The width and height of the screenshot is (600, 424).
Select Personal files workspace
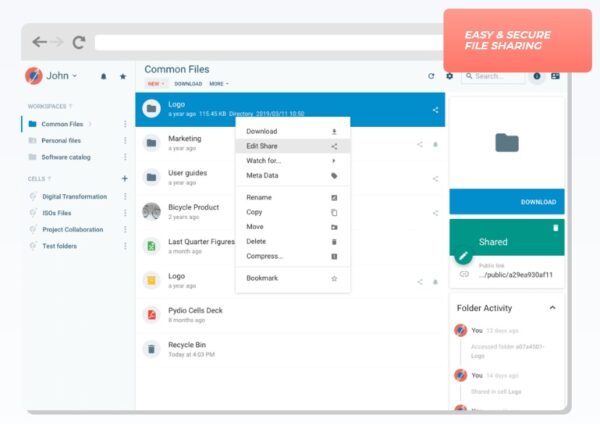(x=61, y=140)
